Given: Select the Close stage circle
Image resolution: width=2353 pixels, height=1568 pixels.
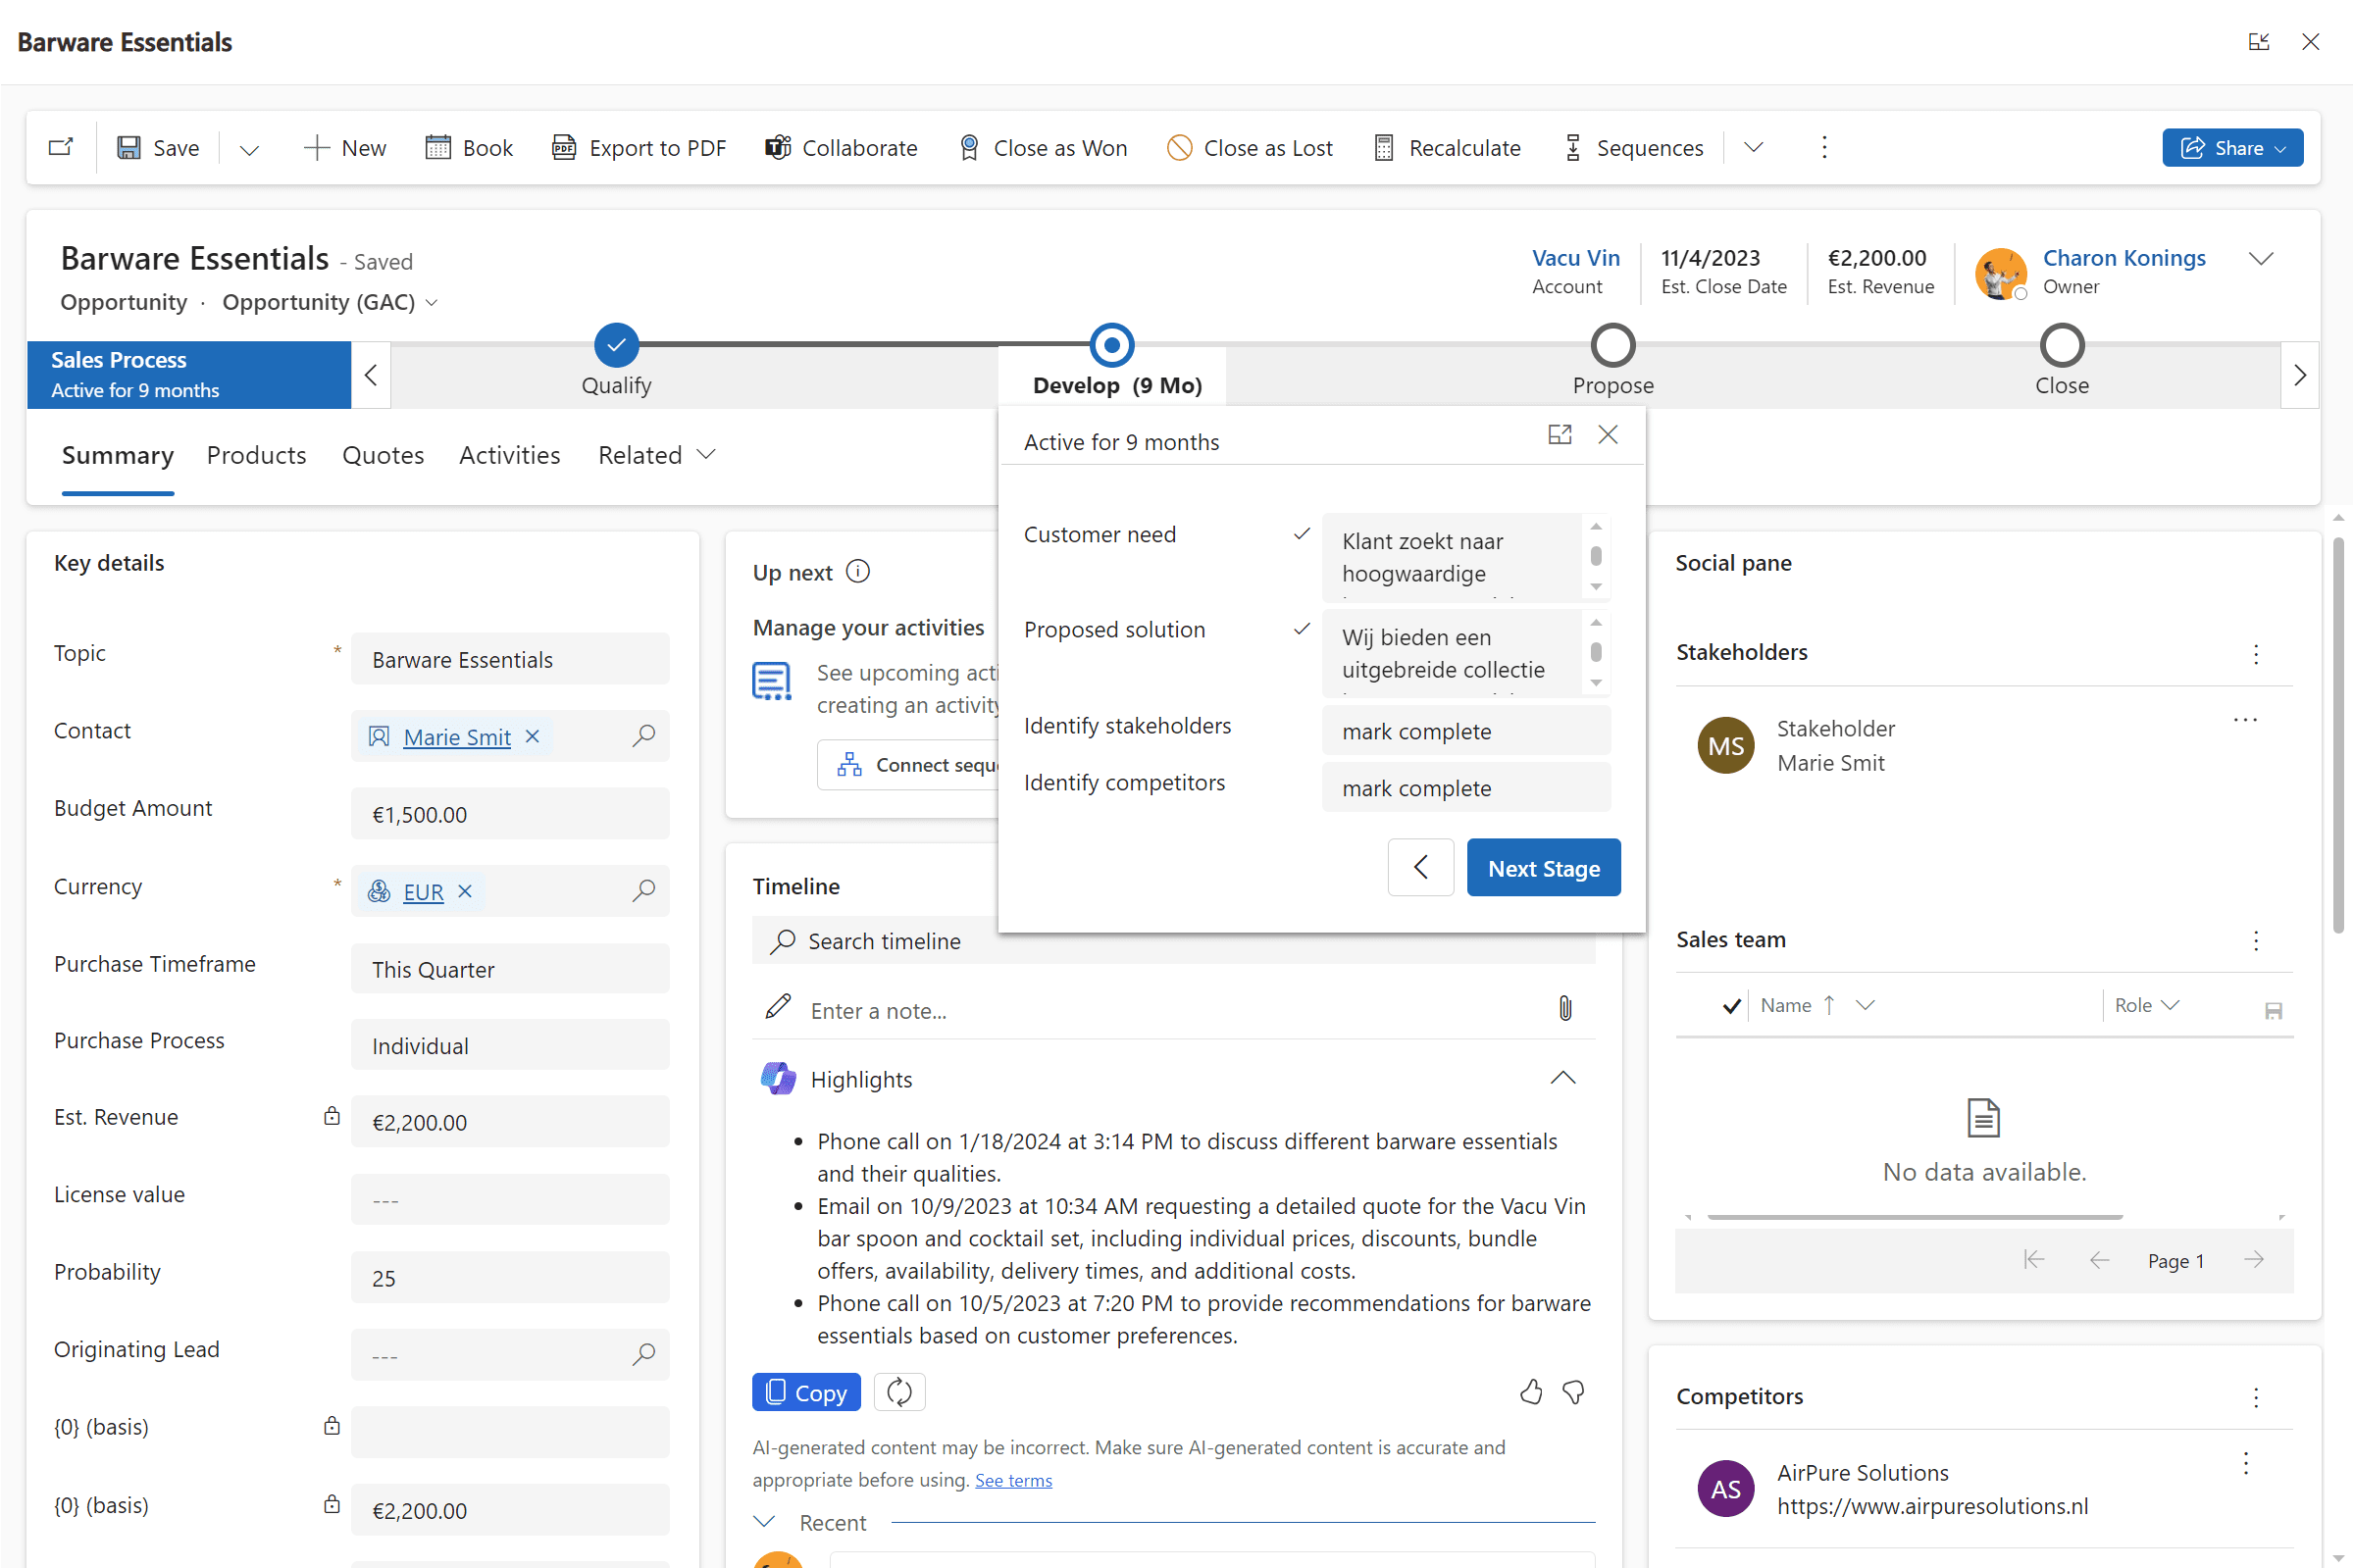Looking at the screenshot, I should (2061, 345).
